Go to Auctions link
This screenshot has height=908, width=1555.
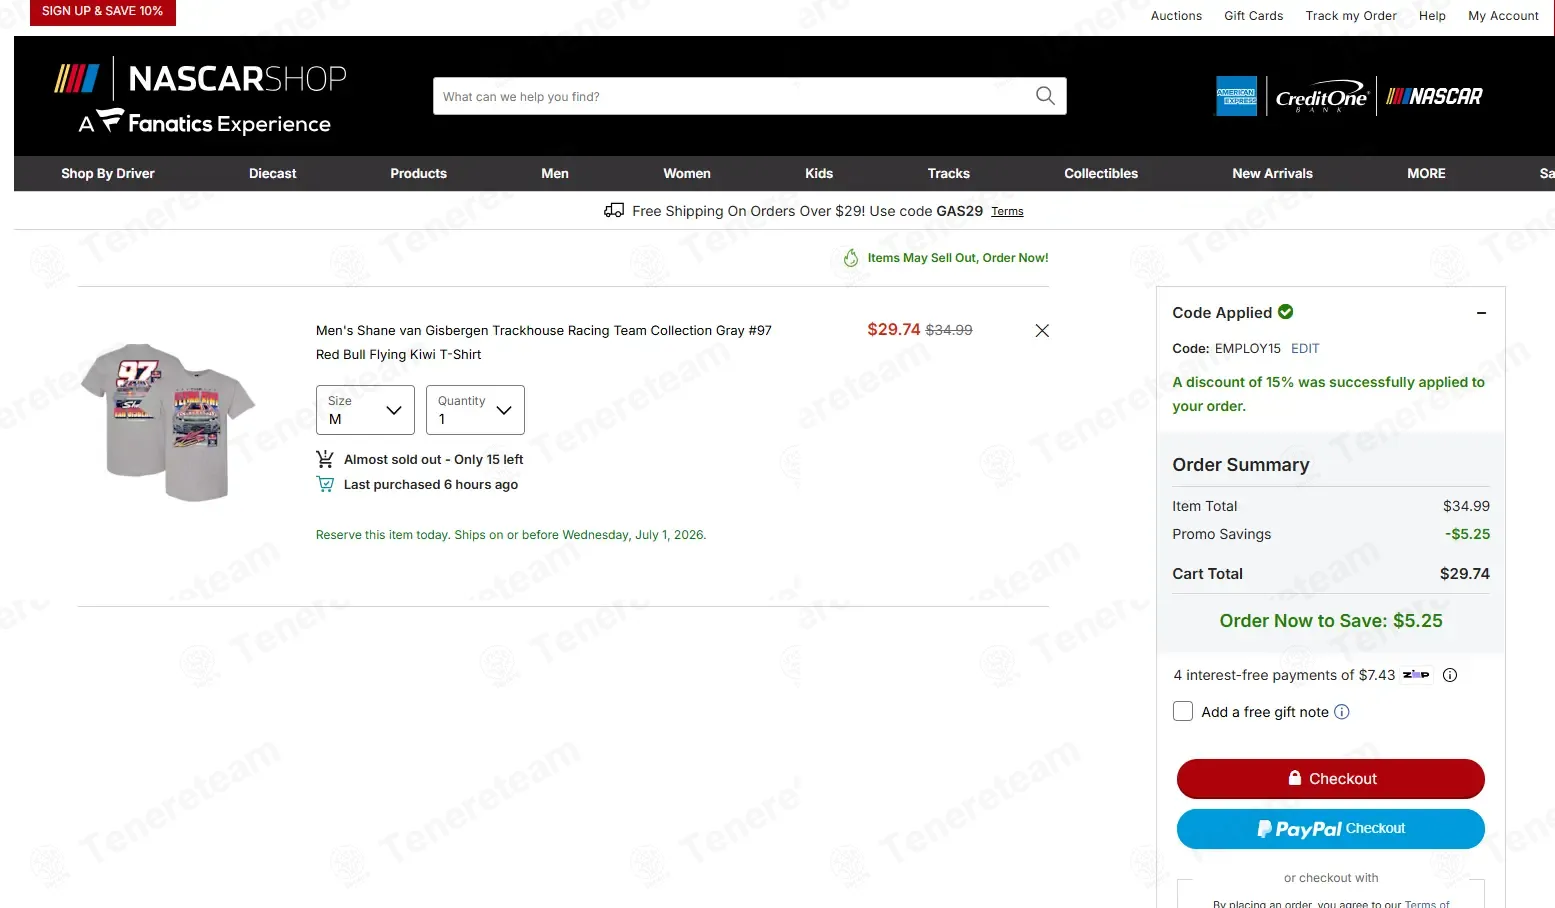click(1176, 16)
